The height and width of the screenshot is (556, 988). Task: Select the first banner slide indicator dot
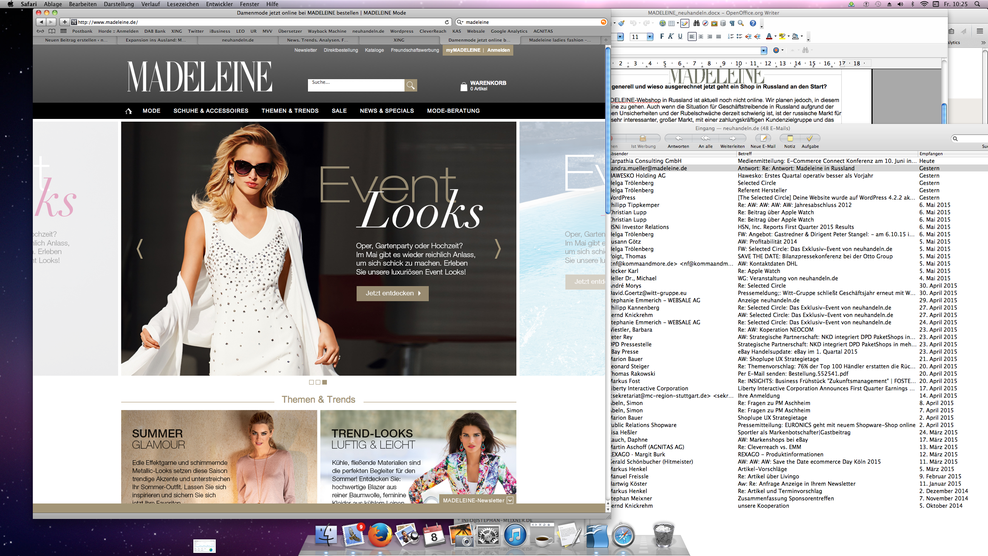coord(311,382)
